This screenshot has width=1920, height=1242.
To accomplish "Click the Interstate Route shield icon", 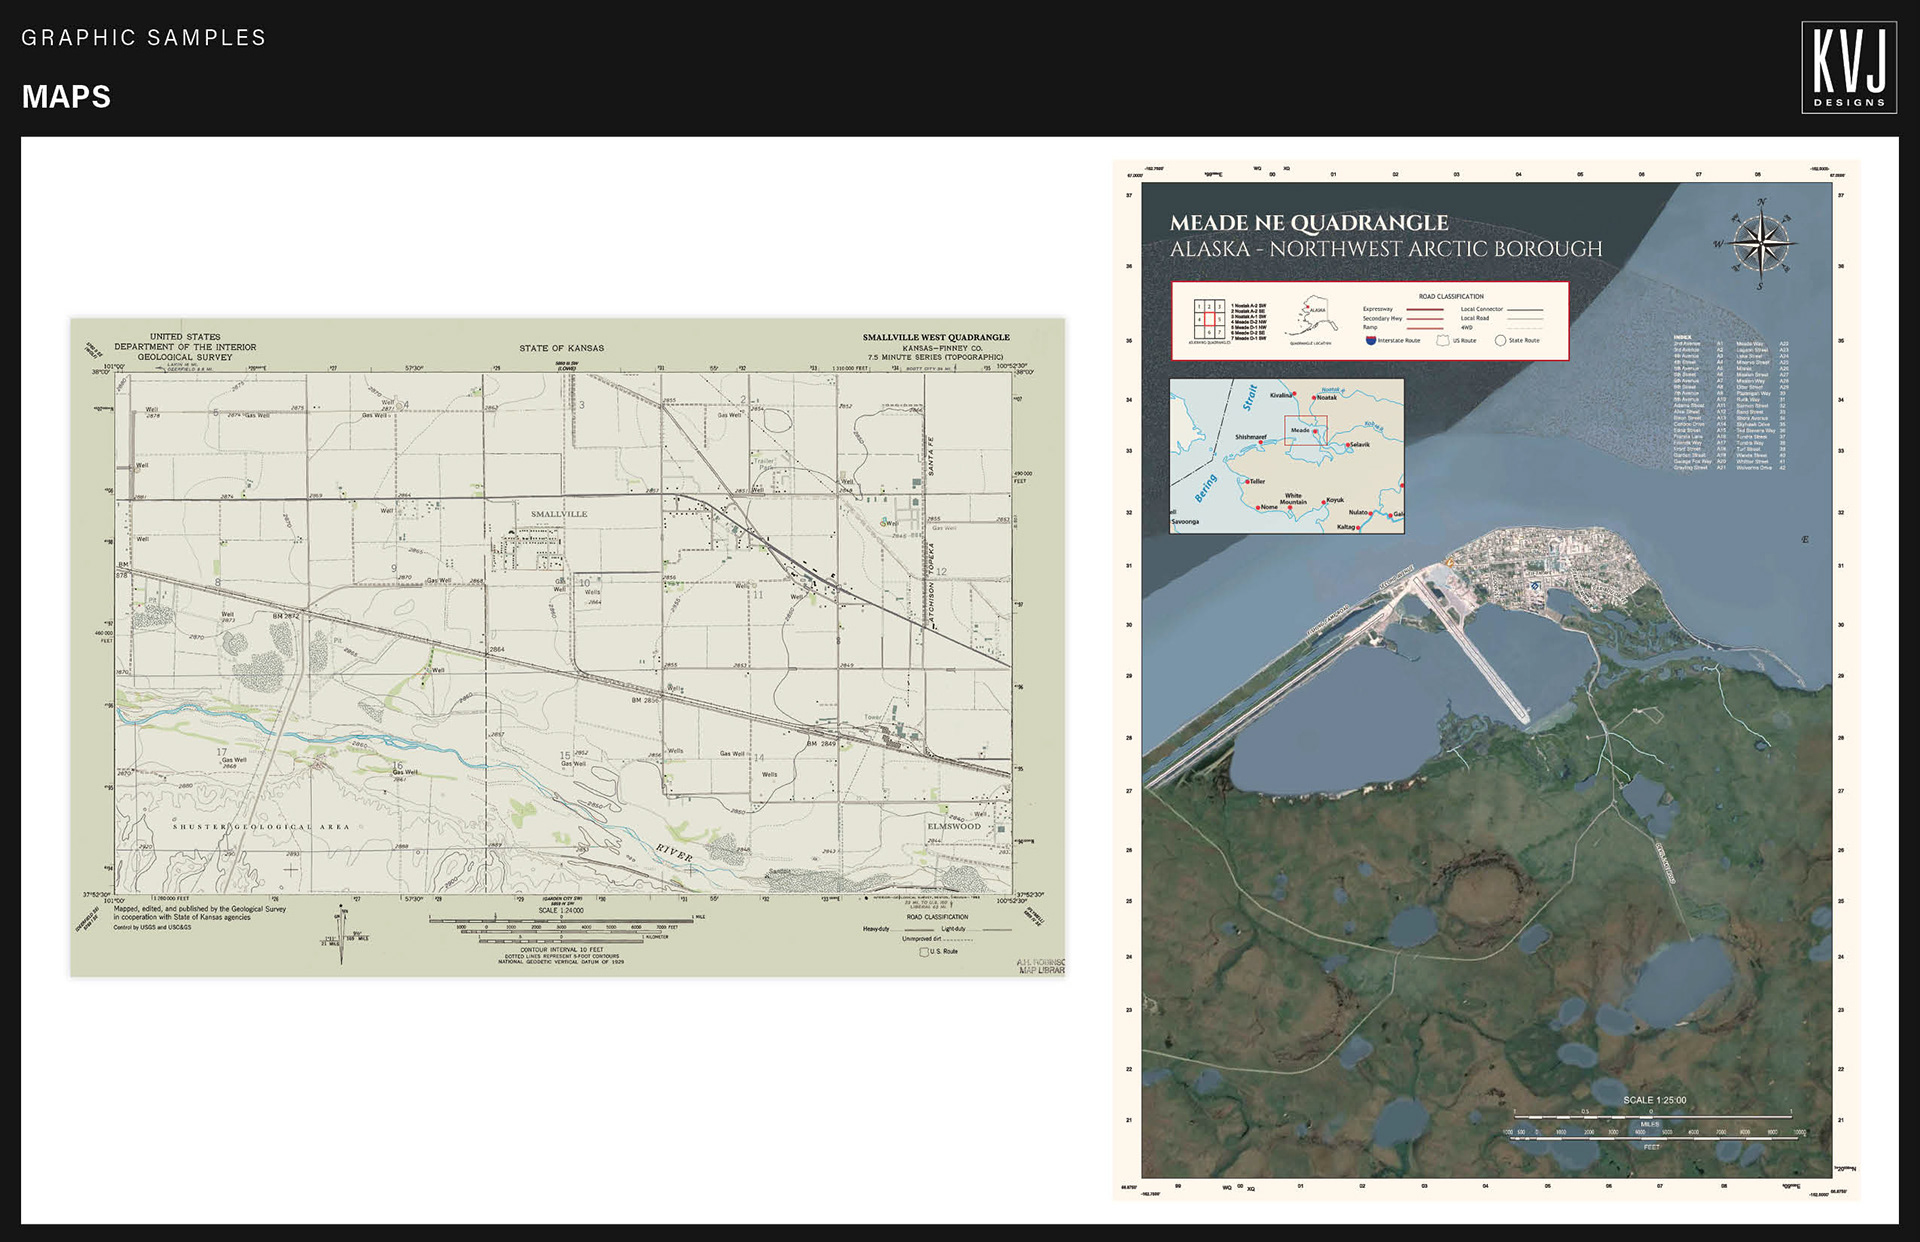I will coord(1370,340).
